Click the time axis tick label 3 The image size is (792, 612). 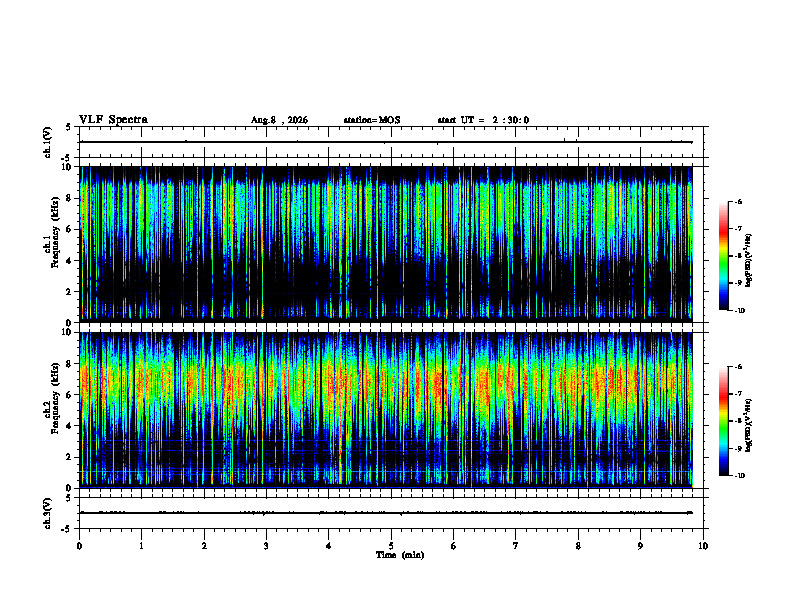(266, 546)
